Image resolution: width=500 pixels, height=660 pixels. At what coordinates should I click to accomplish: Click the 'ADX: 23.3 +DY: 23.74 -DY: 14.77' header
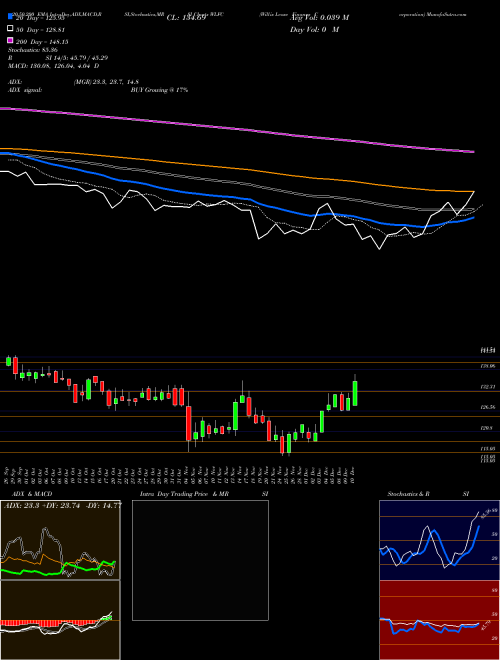[63, 506]
